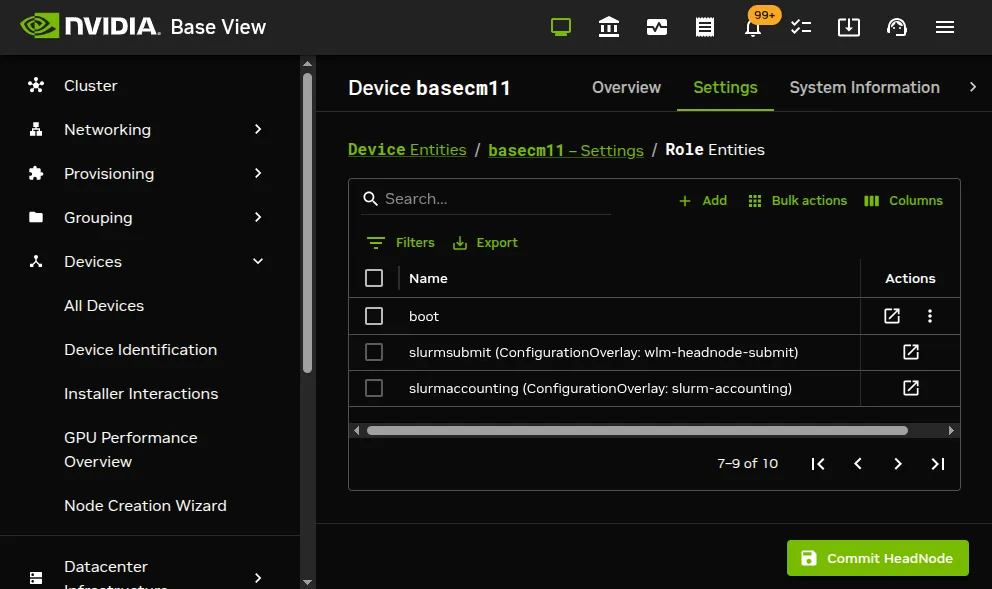The image size is (992, 589).
Task: Open the slurmaccounting role edit icon
Action: pyautogui.click(x=910, y=388)
